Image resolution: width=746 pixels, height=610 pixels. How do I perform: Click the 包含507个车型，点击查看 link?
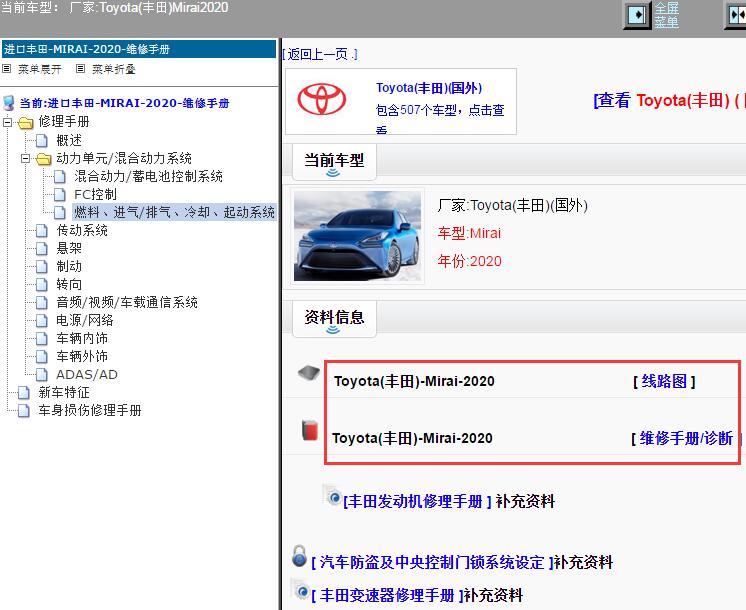tap(440, 118)
